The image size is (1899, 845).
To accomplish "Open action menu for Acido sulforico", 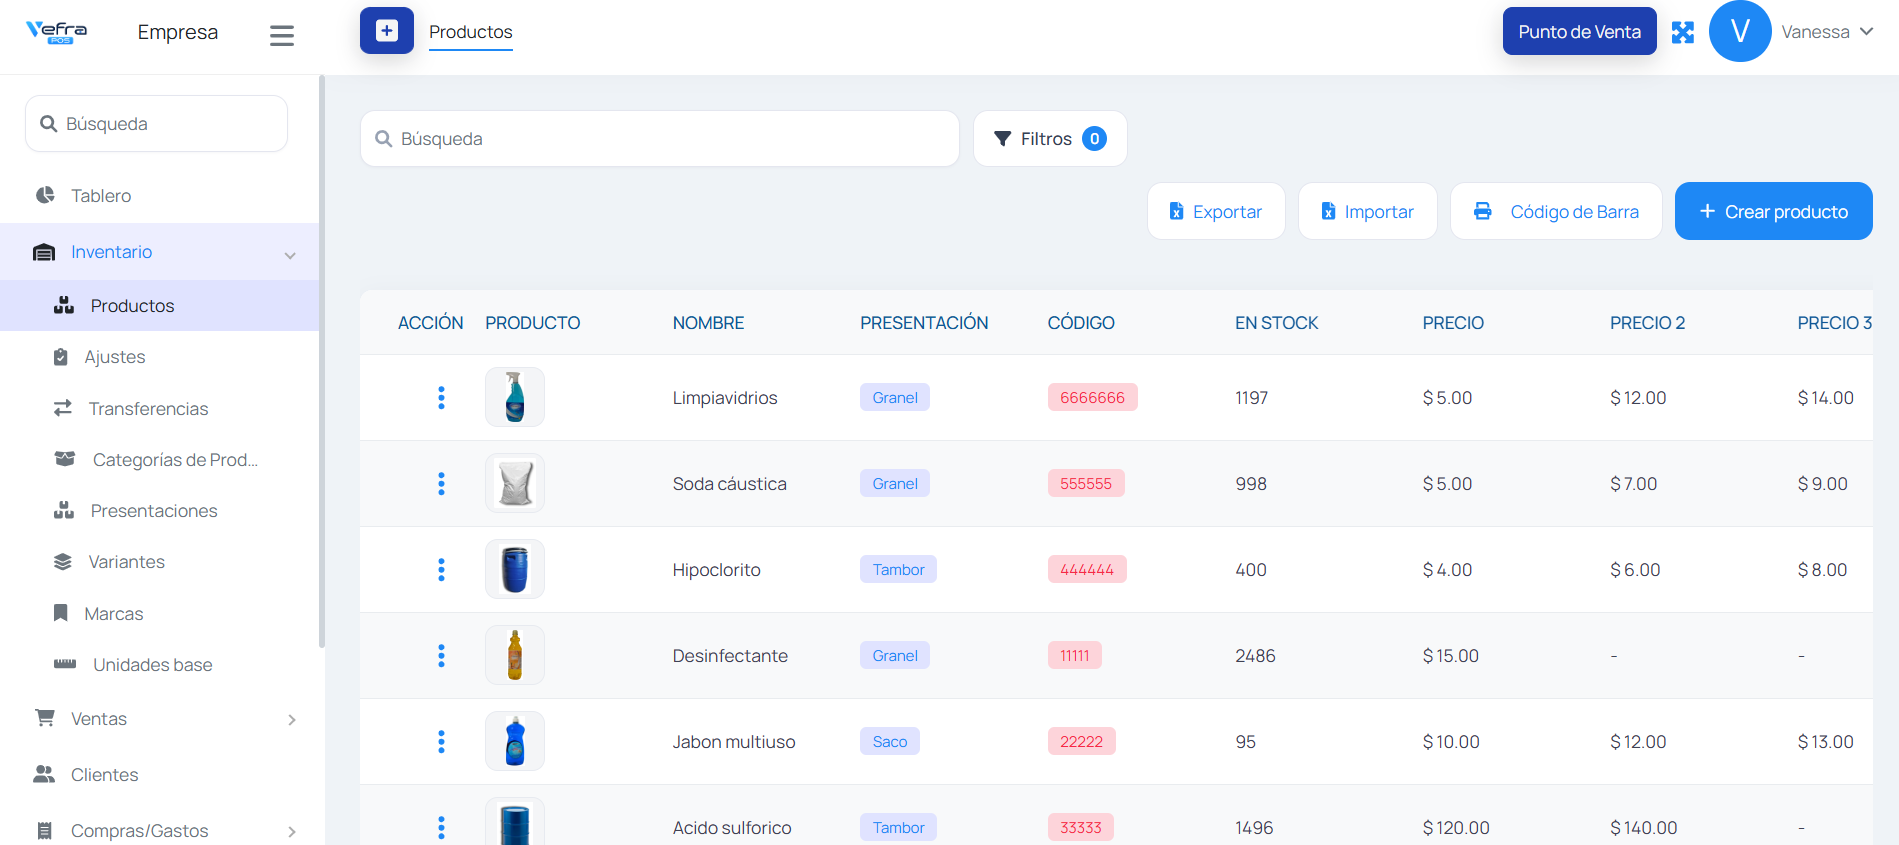I will point(441,828).
